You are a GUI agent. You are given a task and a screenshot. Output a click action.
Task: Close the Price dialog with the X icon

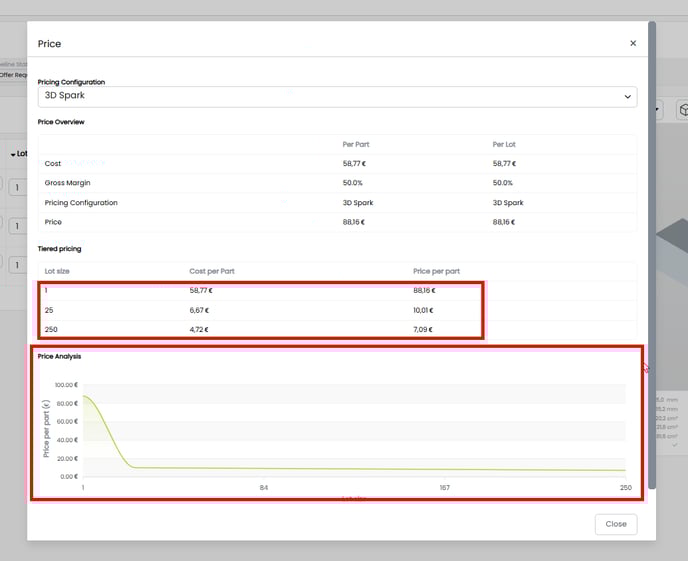point(632,44)
